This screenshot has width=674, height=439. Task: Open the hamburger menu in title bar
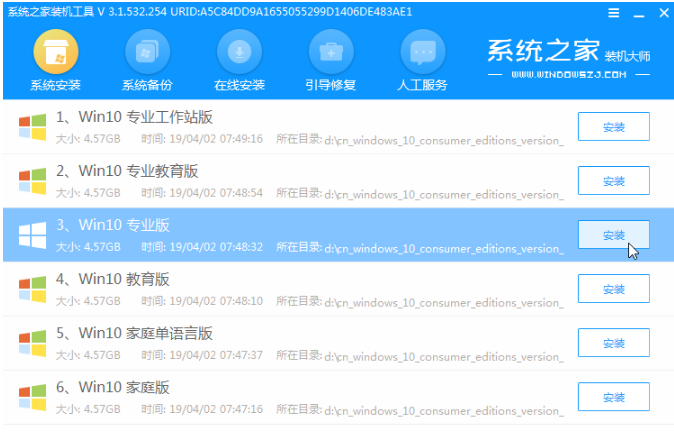click(614, 13)
